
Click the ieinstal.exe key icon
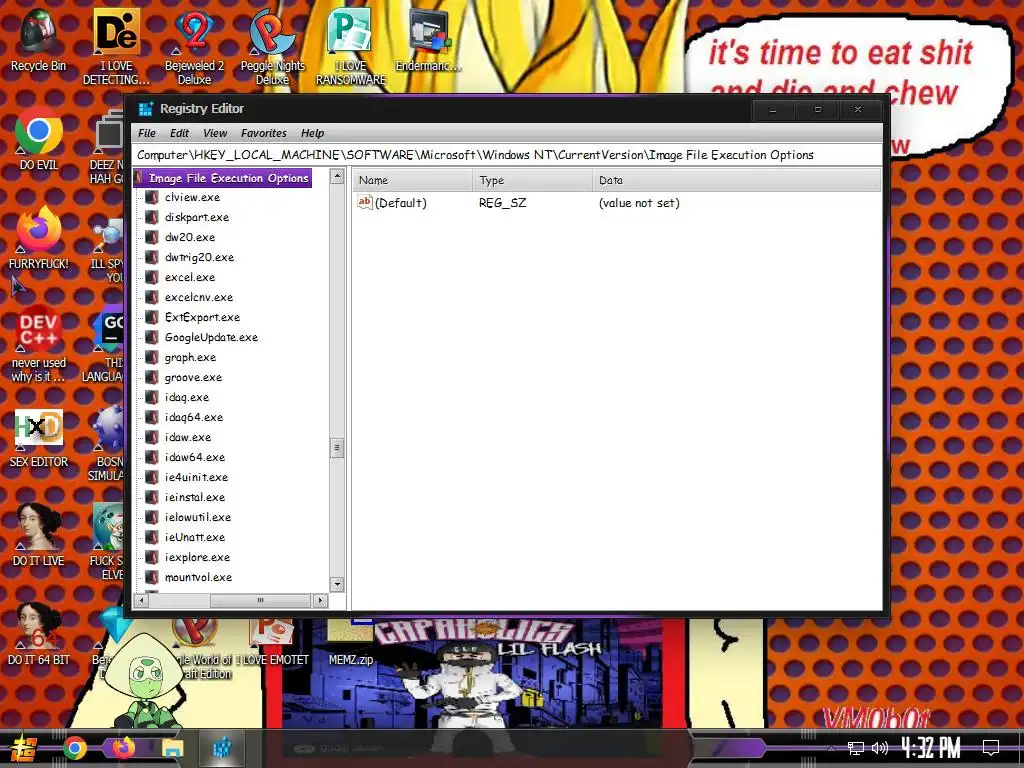[152, 497]
